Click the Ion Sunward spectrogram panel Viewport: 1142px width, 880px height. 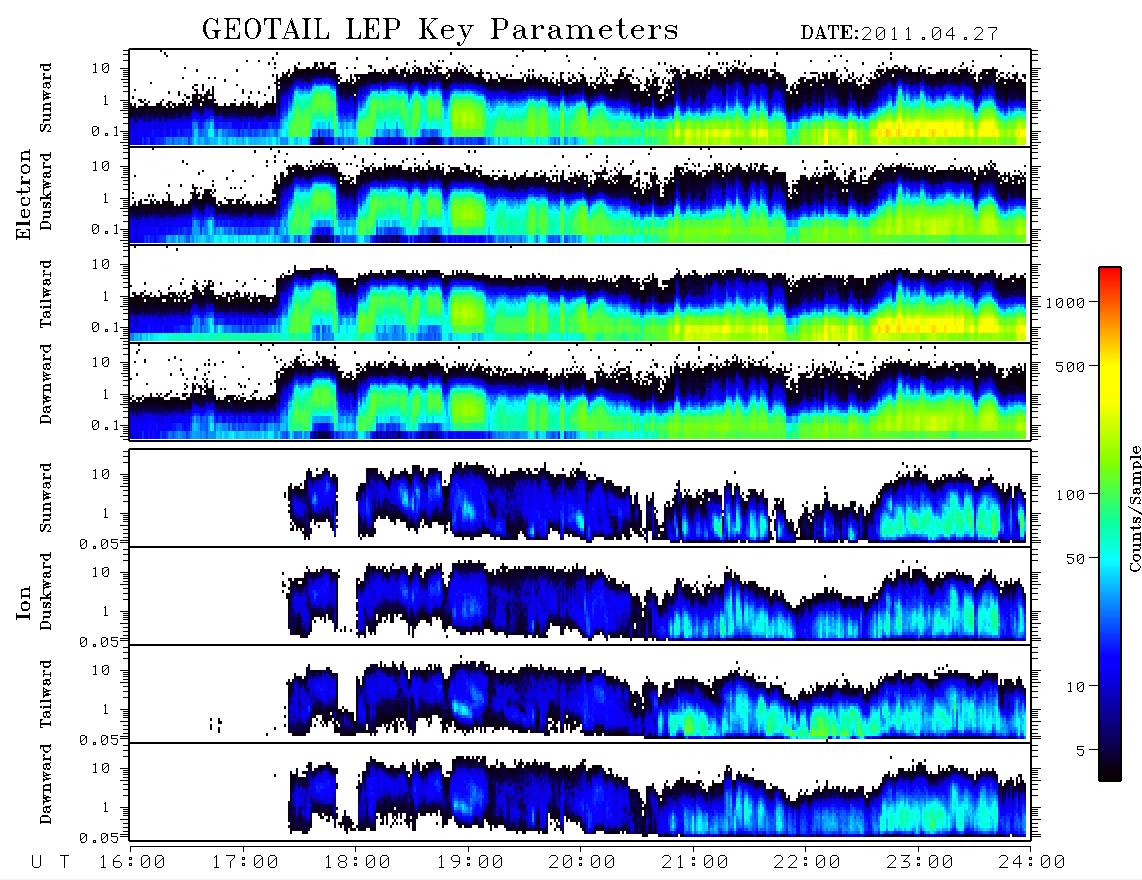pos(580,498)
